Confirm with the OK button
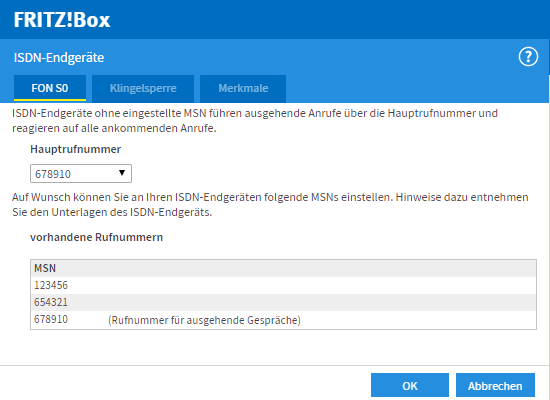550x400 pixels. pyautogui.click(x=410, y=385)
